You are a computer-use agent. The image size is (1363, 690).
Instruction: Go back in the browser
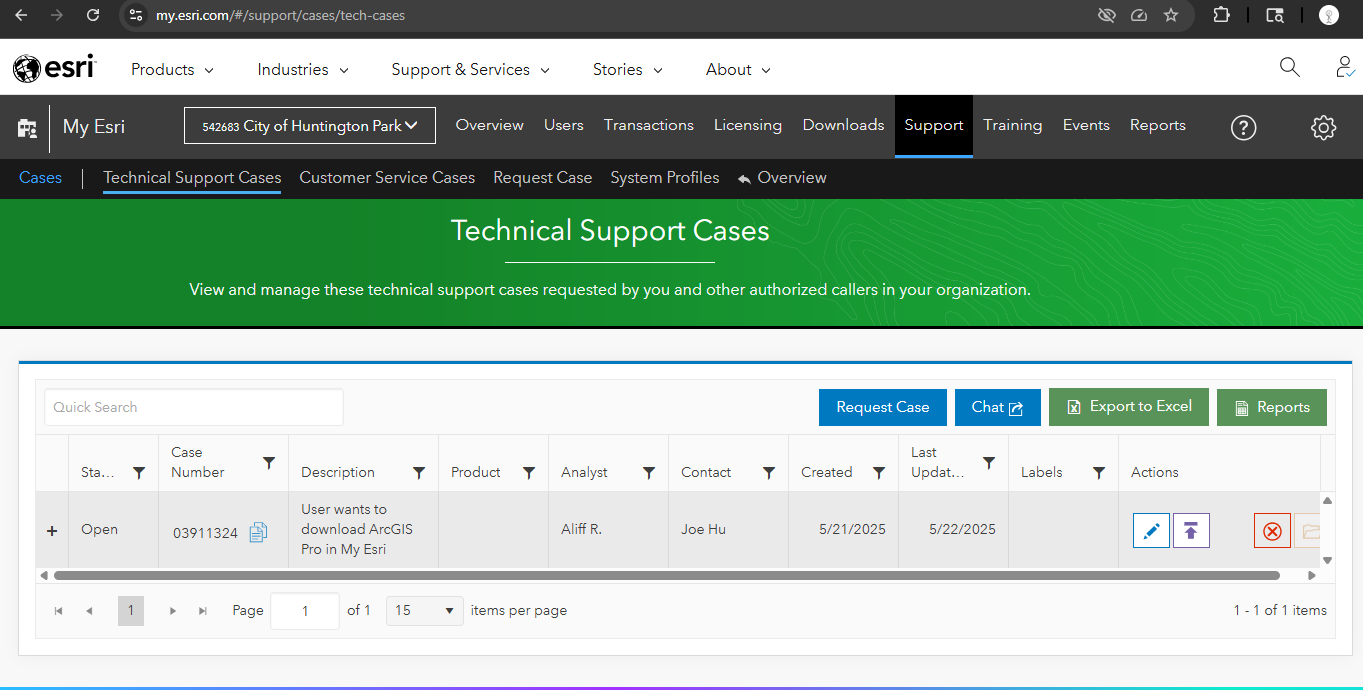pyautogui.click(x=21, y=15)
